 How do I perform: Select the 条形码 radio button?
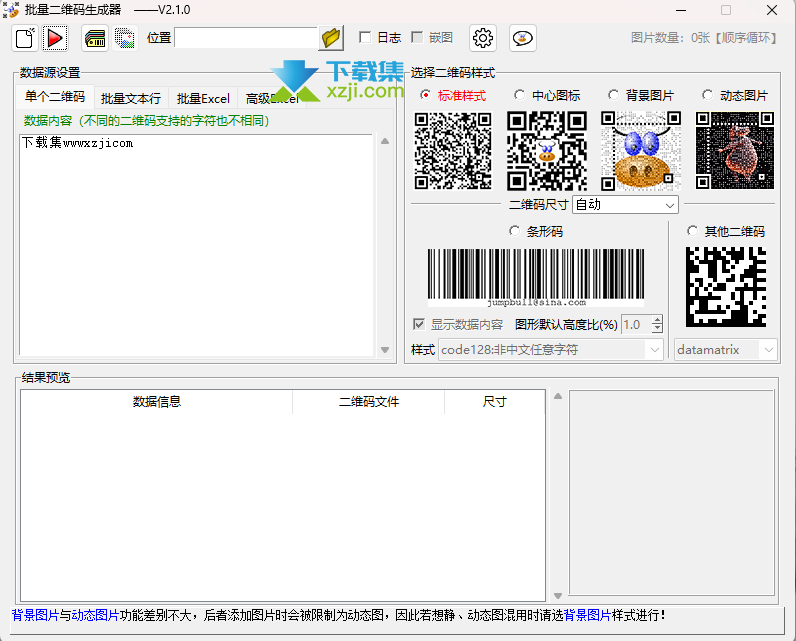(514, 231)
